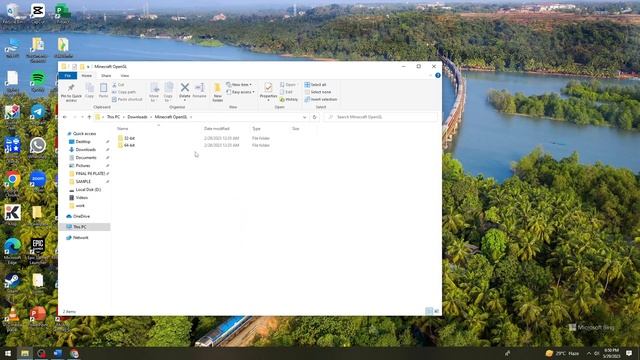Screen dimensions: 640x360
Task: Open Properties from the ribbon
Action: (268, 91)
